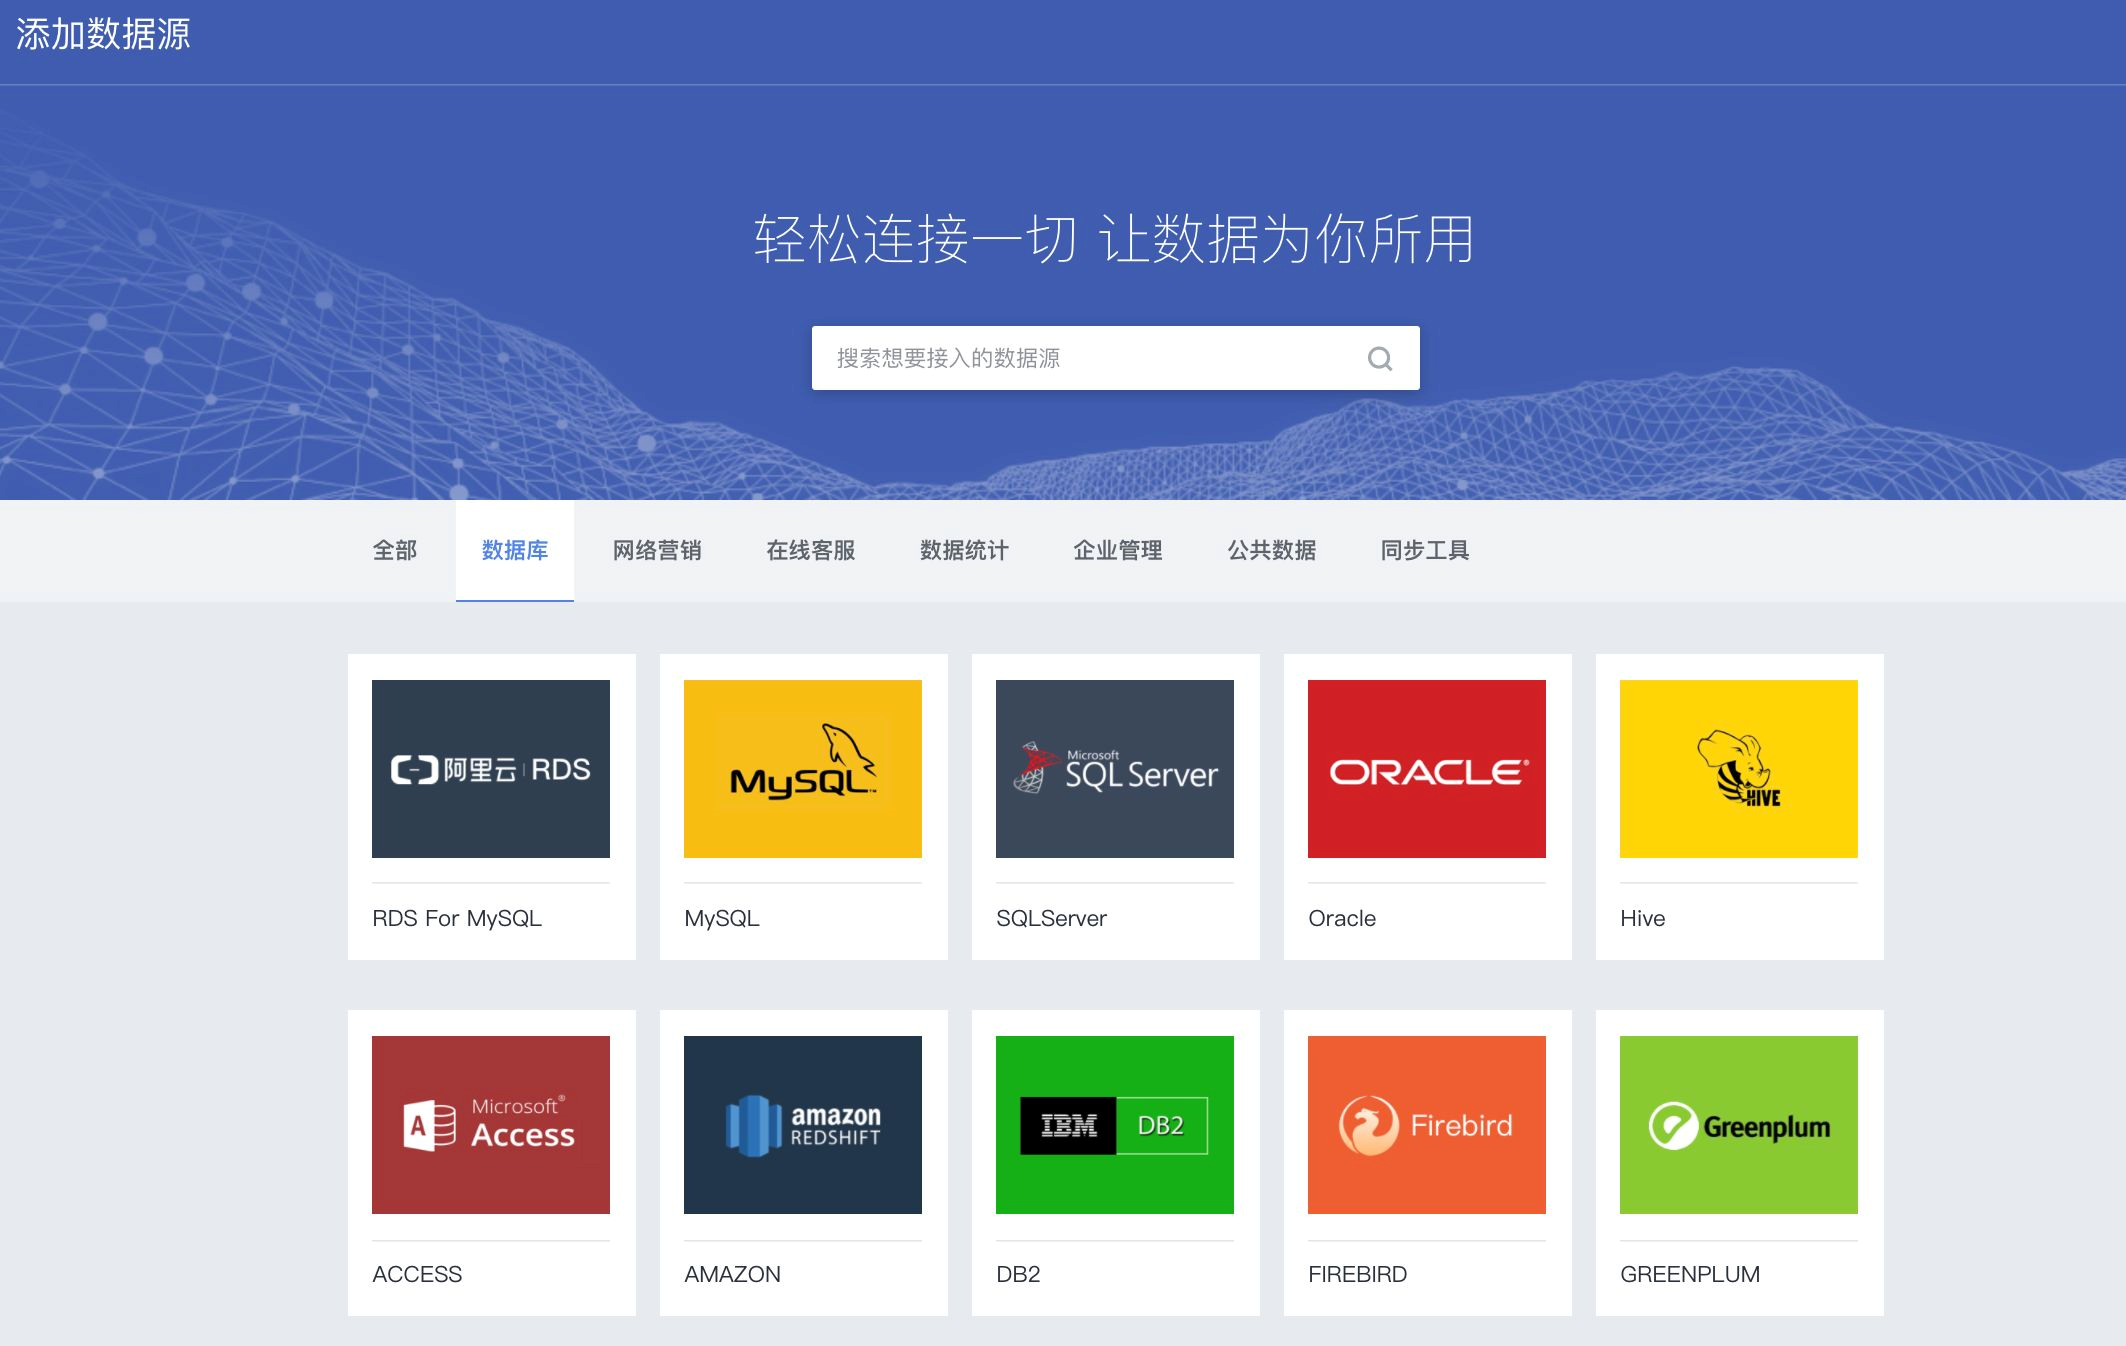The image size is (2126, 1346).
Task: Select the green Greenplum logo
Action: click(x=1739, y=1125)
